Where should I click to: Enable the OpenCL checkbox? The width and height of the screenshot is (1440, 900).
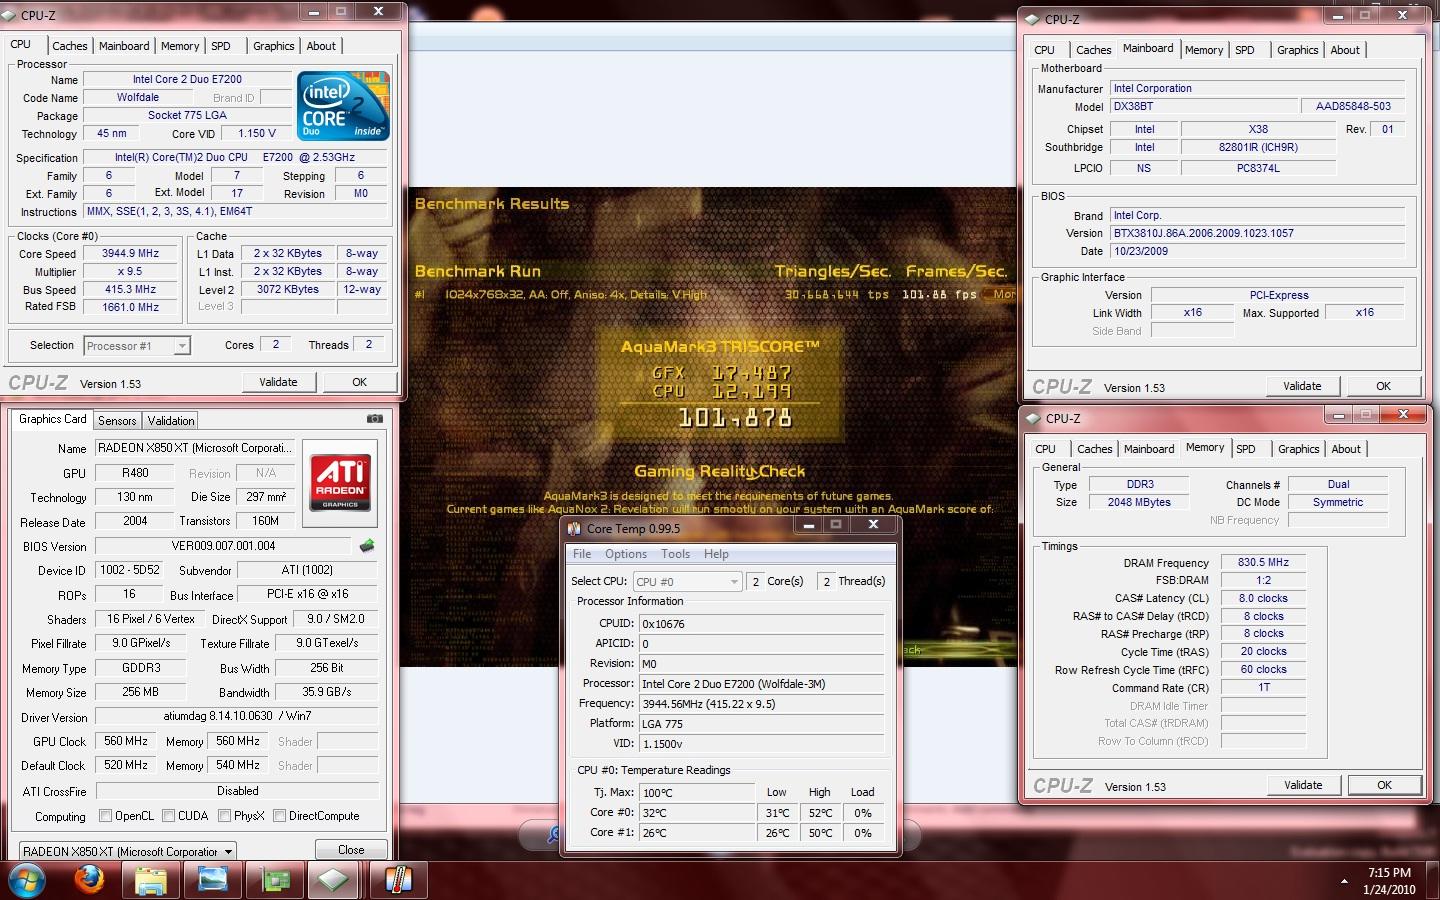click(105, 816)
